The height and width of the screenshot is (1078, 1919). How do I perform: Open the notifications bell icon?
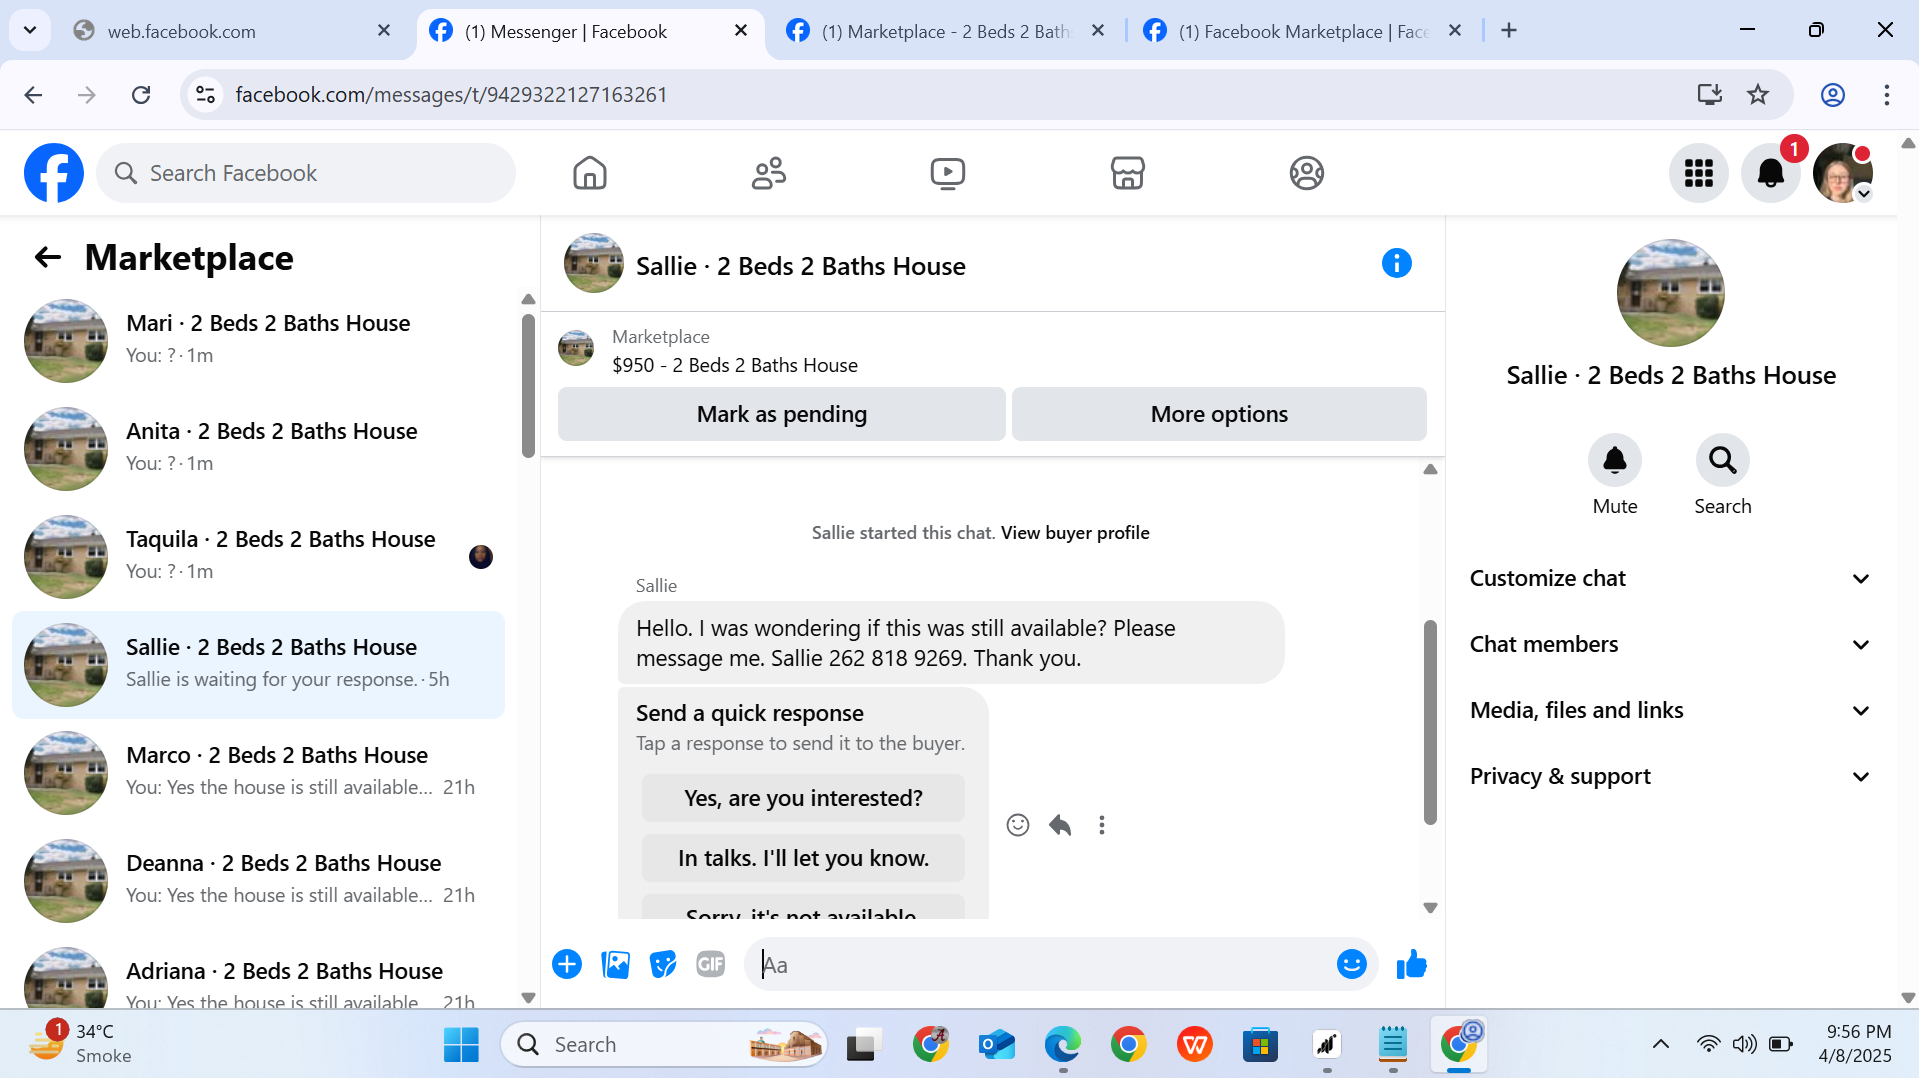click(x=1770, y=173)
